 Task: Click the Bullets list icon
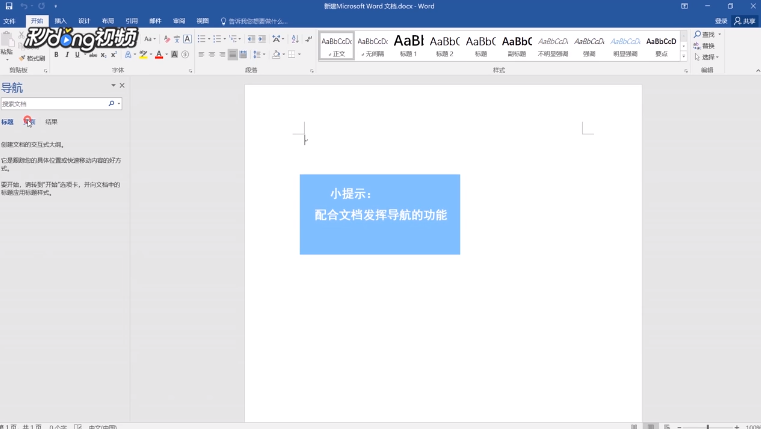(x=201, y=39)
